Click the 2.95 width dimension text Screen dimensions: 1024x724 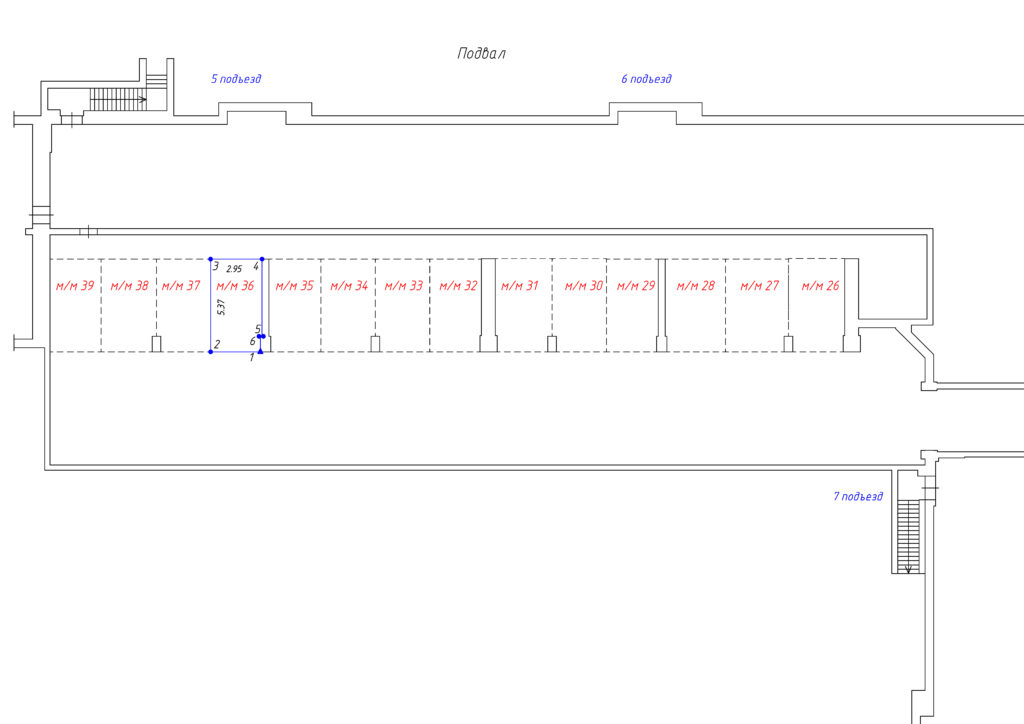234,270
